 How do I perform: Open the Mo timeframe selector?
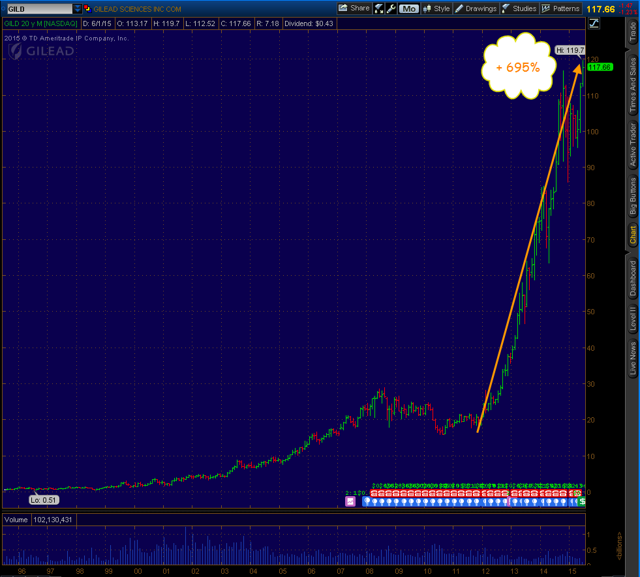409,9
